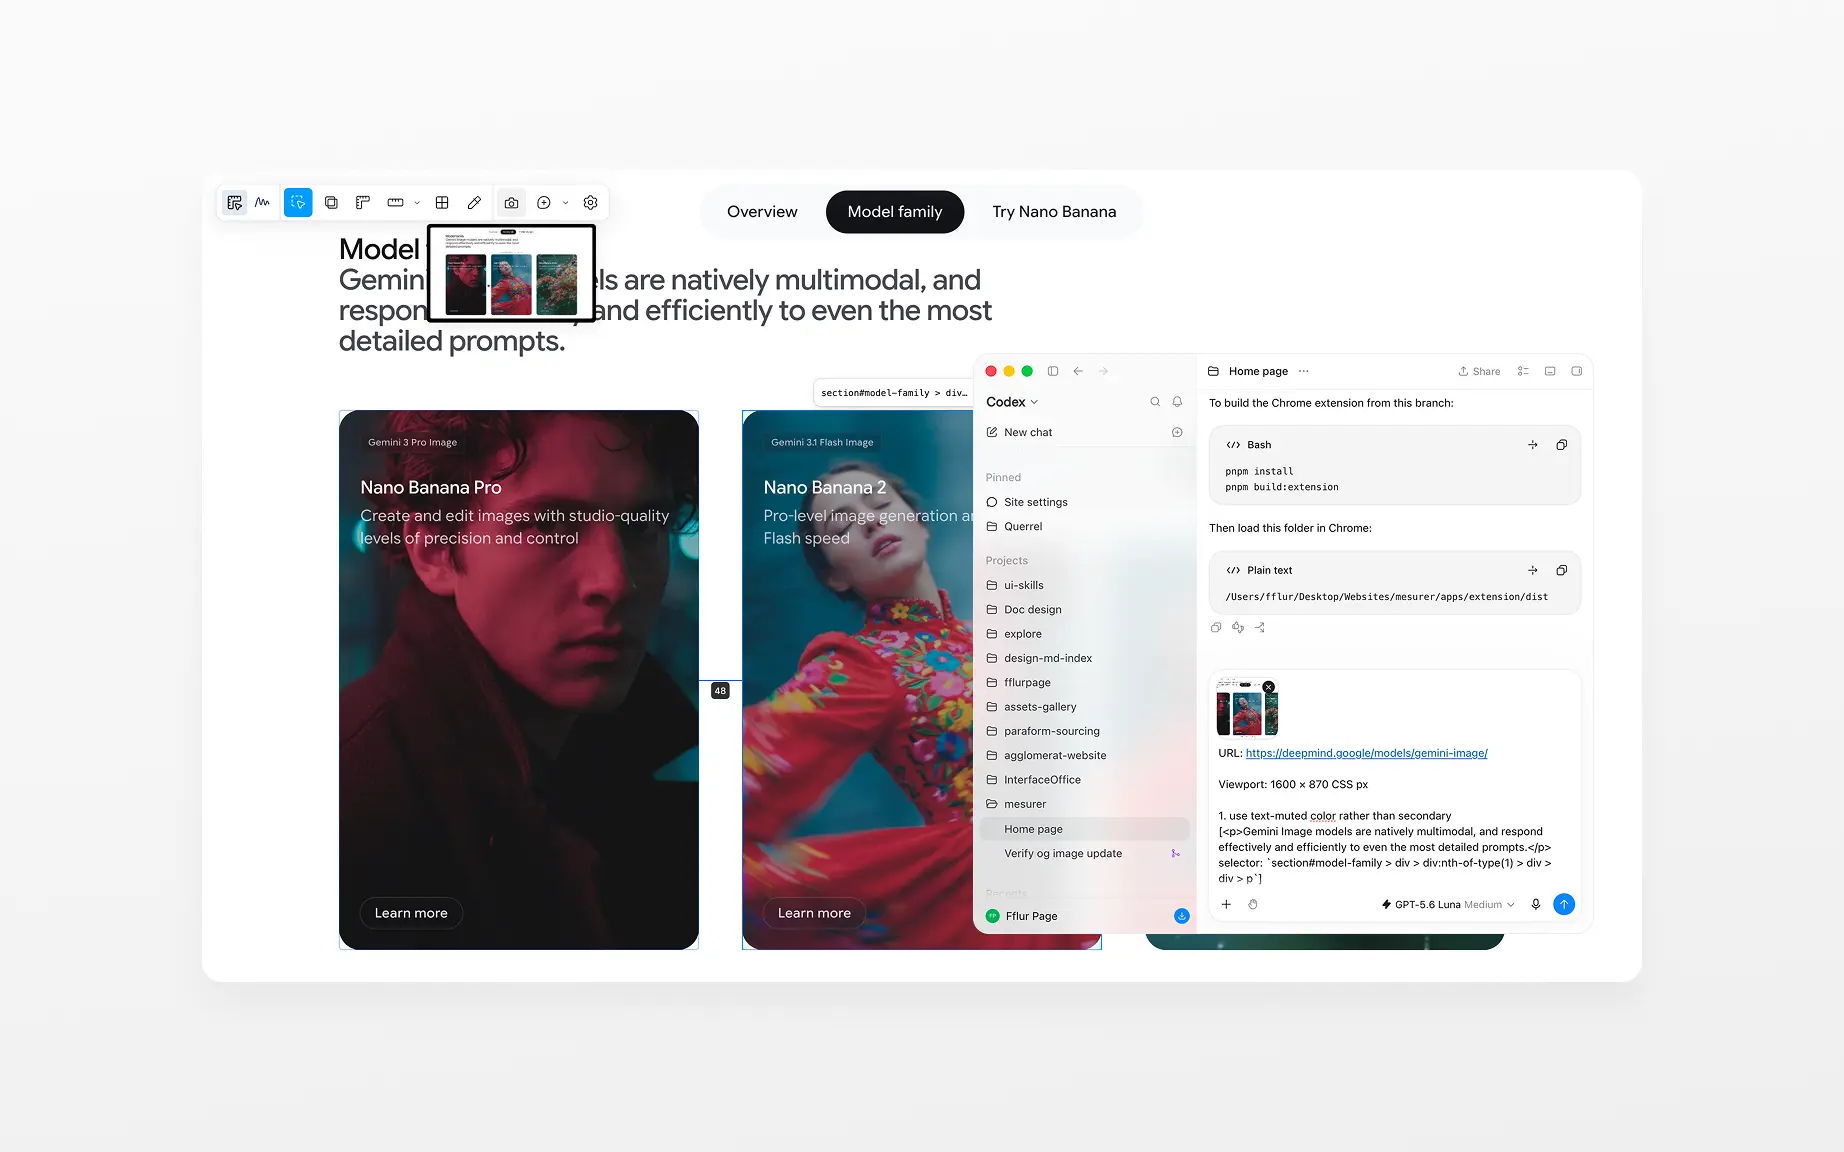Open the deepmind.google gemini-image link

click(1366, 753)
